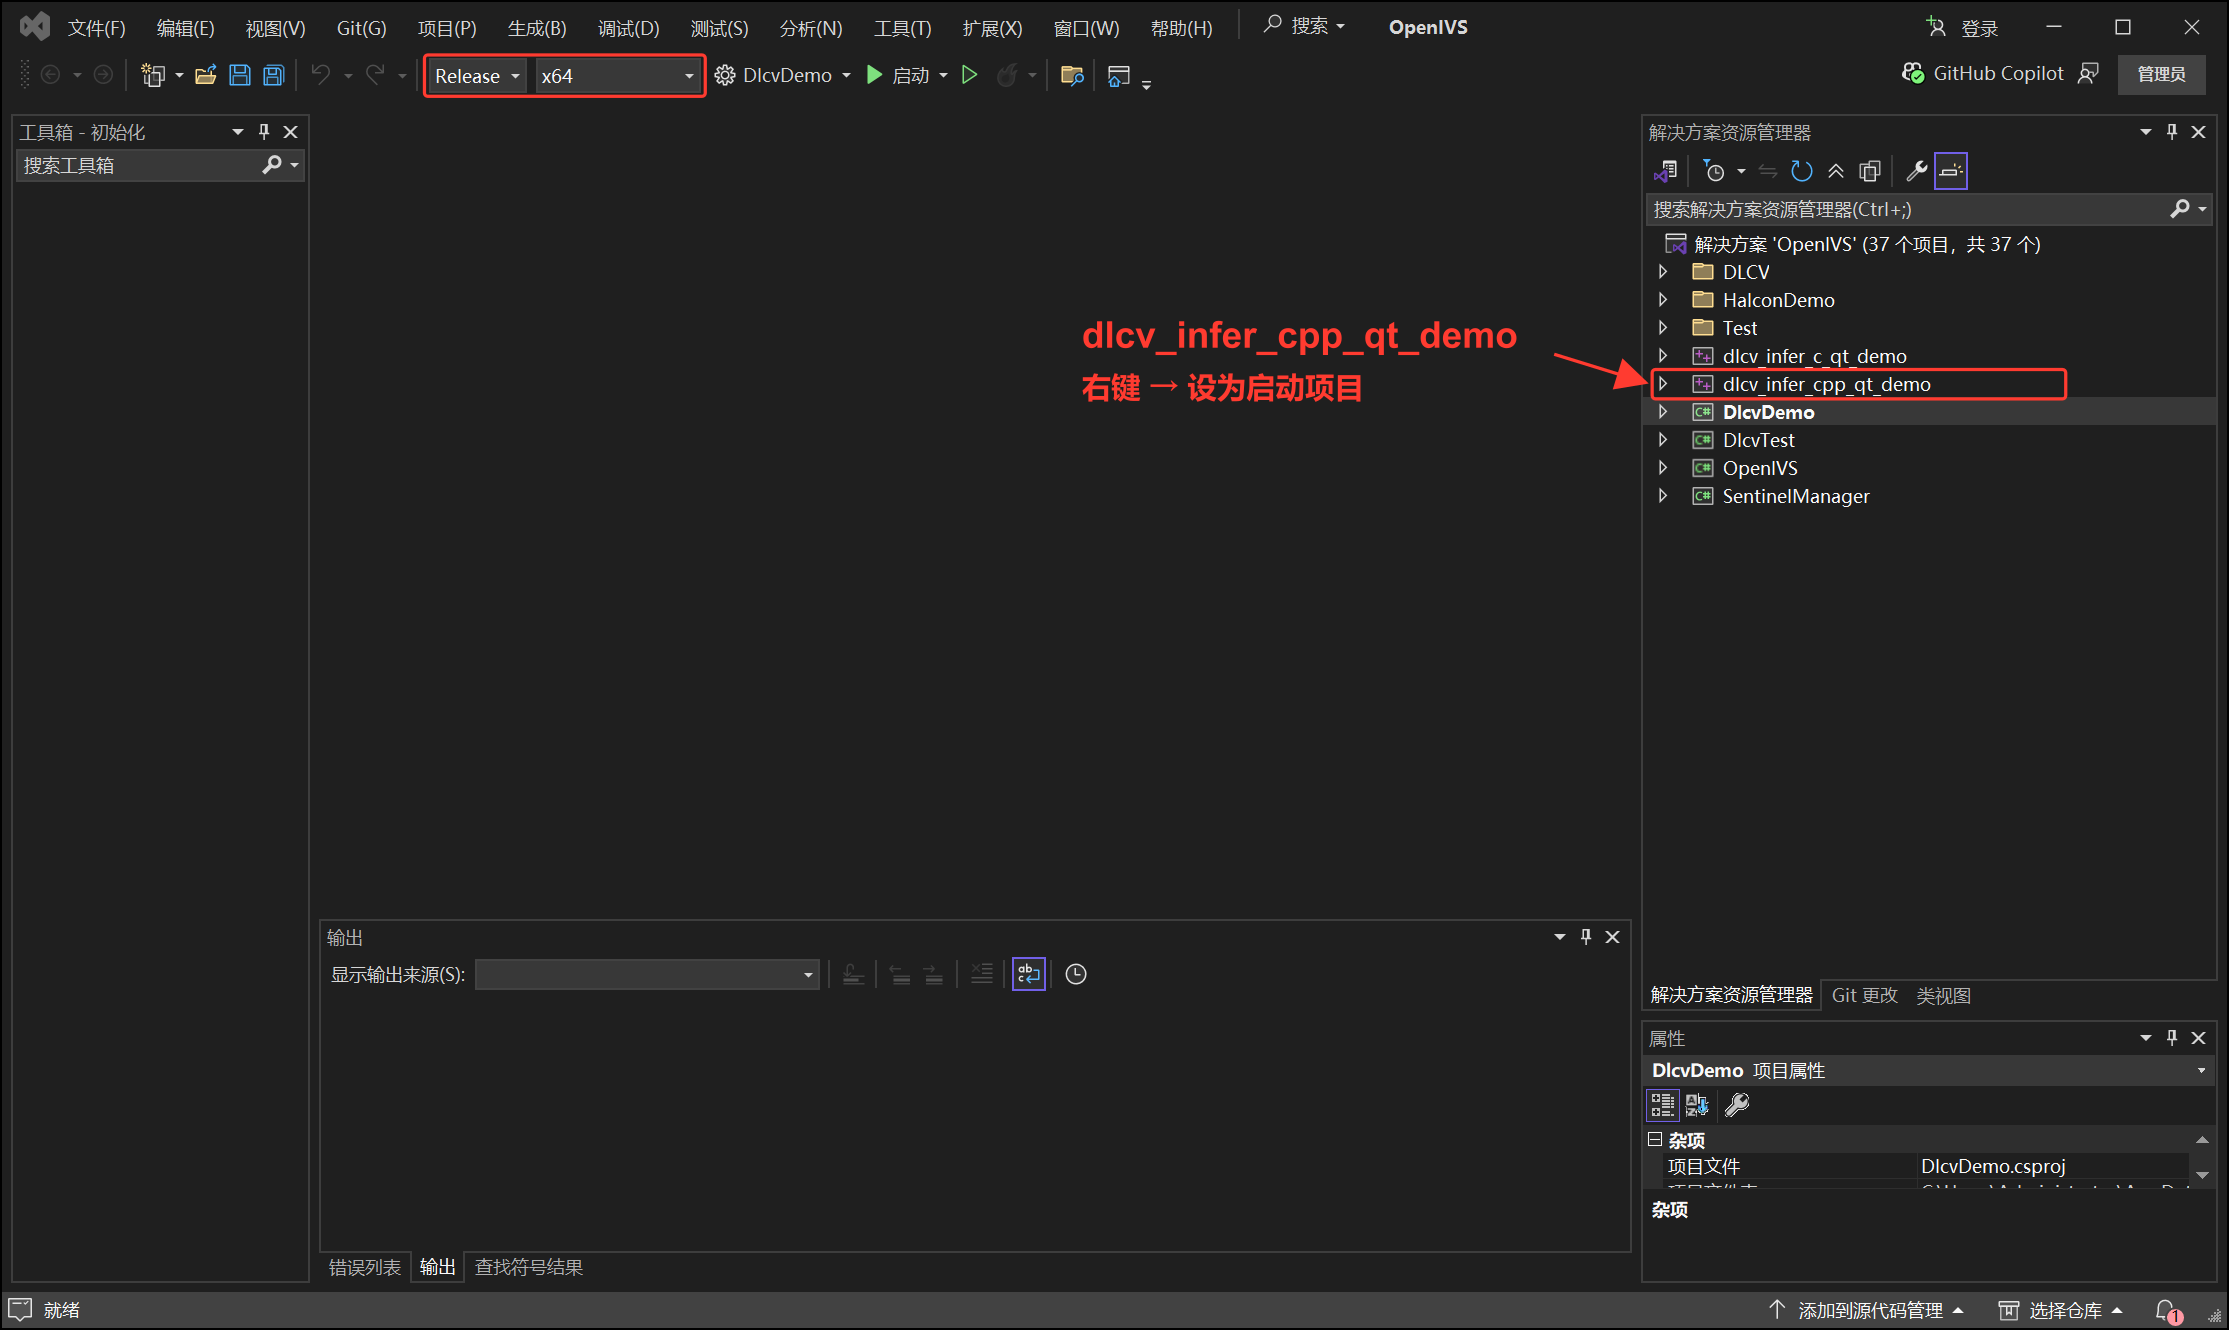Image resolution: width=2229 pixels, height=1330 pixels.
Task: Open Solution Explorer properties wrench icon
Action: point(1916,171)
